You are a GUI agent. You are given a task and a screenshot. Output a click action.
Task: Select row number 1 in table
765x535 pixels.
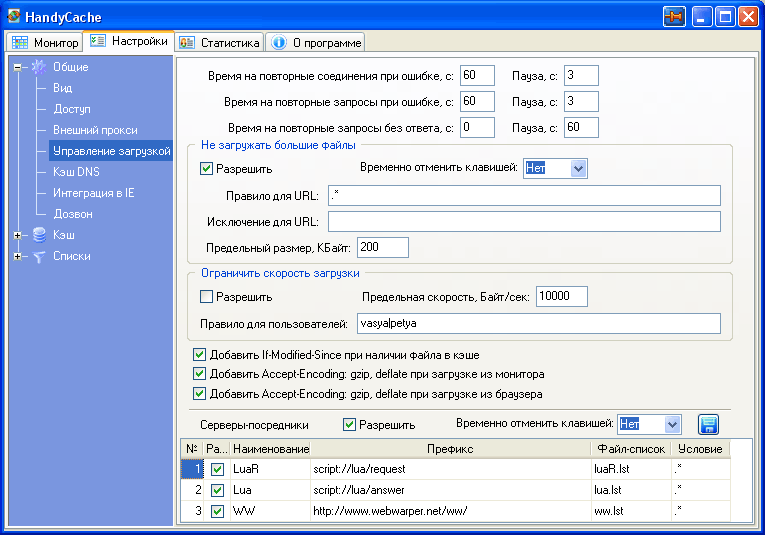tap(192, 469)
